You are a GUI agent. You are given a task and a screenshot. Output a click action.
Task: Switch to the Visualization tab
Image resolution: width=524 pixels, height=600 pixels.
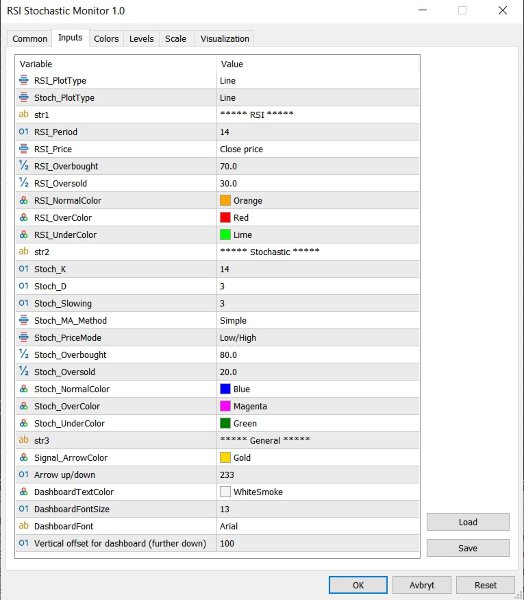tap(225, 39)
